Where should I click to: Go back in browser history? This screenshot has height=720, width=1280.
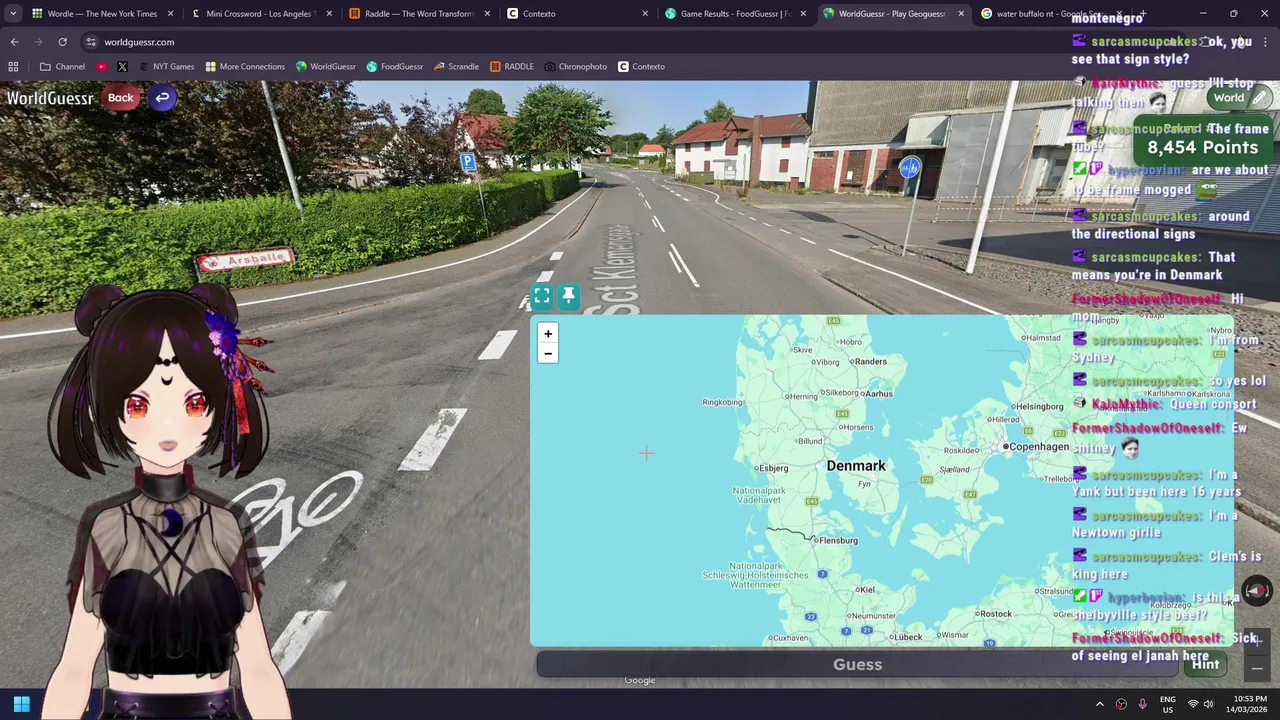pyautogui.click(x=14, y=42)
